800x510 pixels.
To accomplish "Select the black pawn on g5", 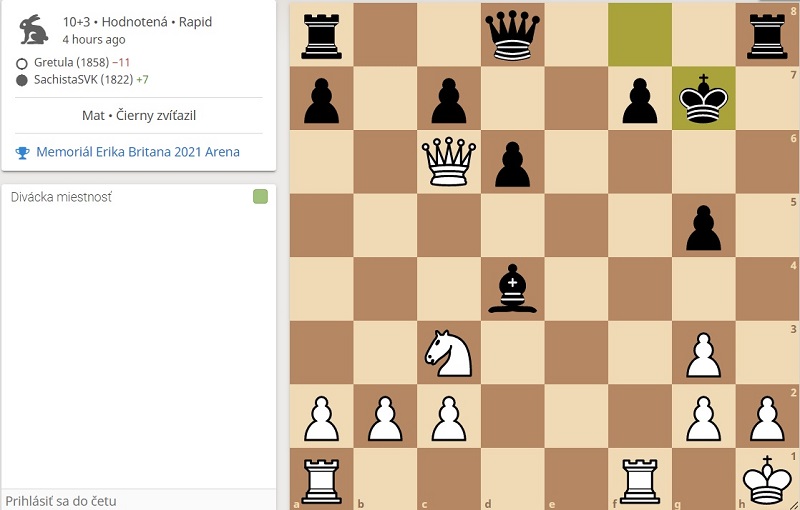I will point(704,227).
